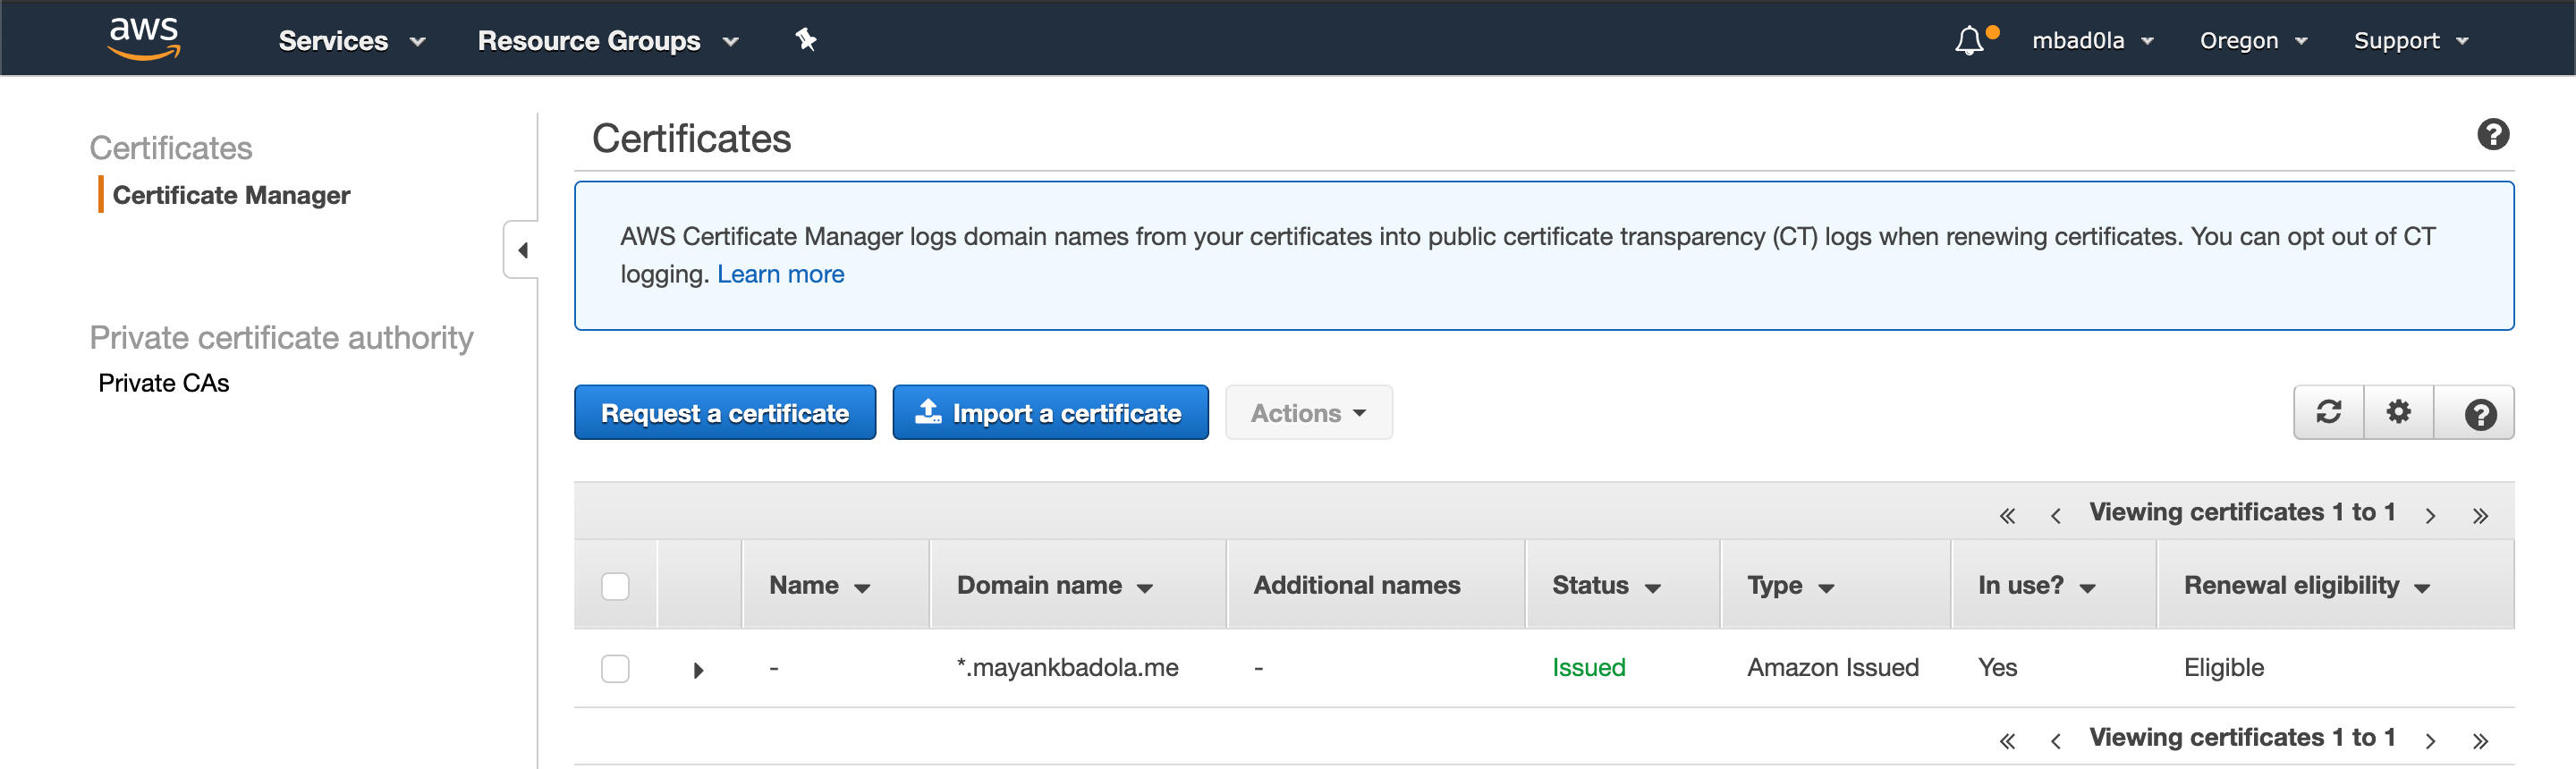Open the notifications bell icon
2576x769 pixels.
[1969, 40]
